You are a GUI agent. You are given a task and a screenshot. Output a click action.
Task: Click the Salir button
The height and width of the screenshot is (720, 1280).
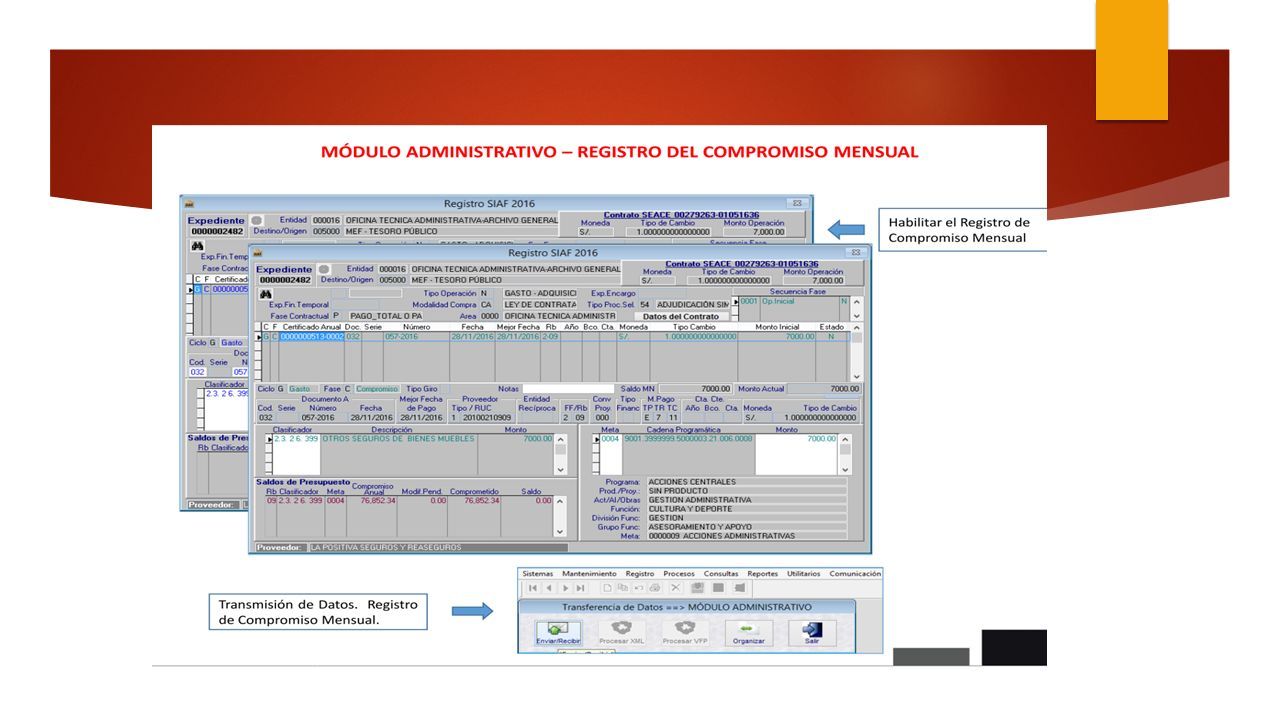pyautogui.click(x=812, y=633)
